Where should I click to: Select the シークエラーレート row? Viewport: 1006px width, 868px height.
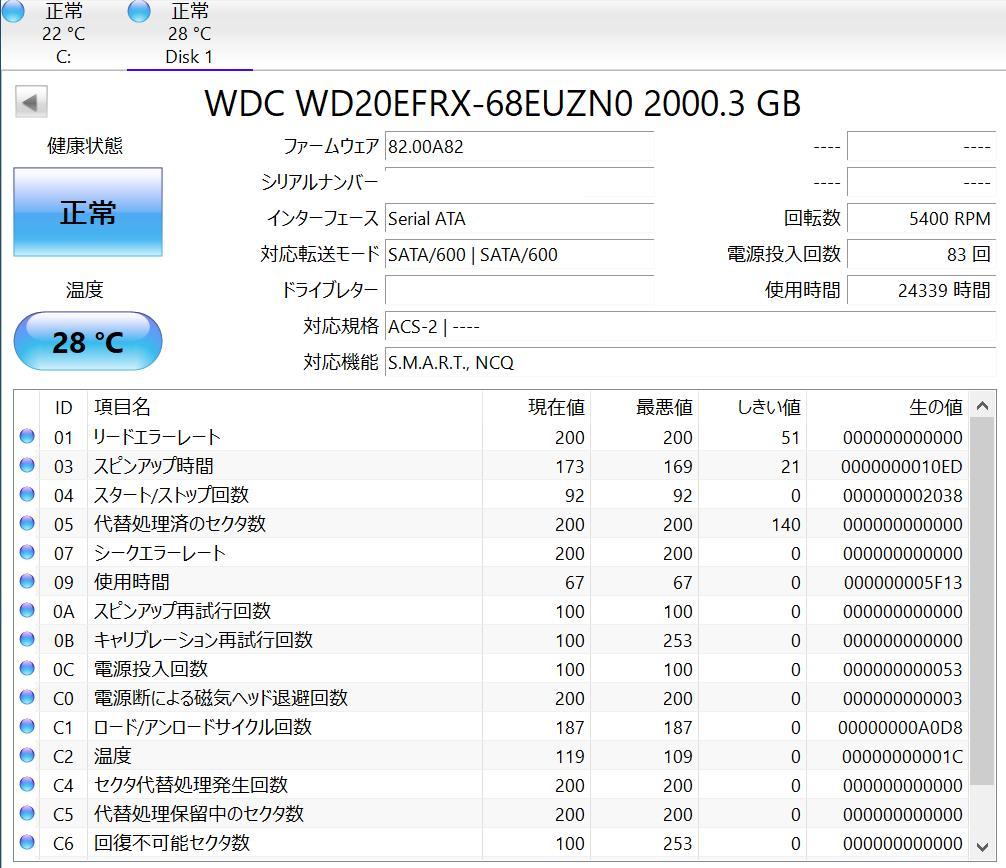(491, 553)
